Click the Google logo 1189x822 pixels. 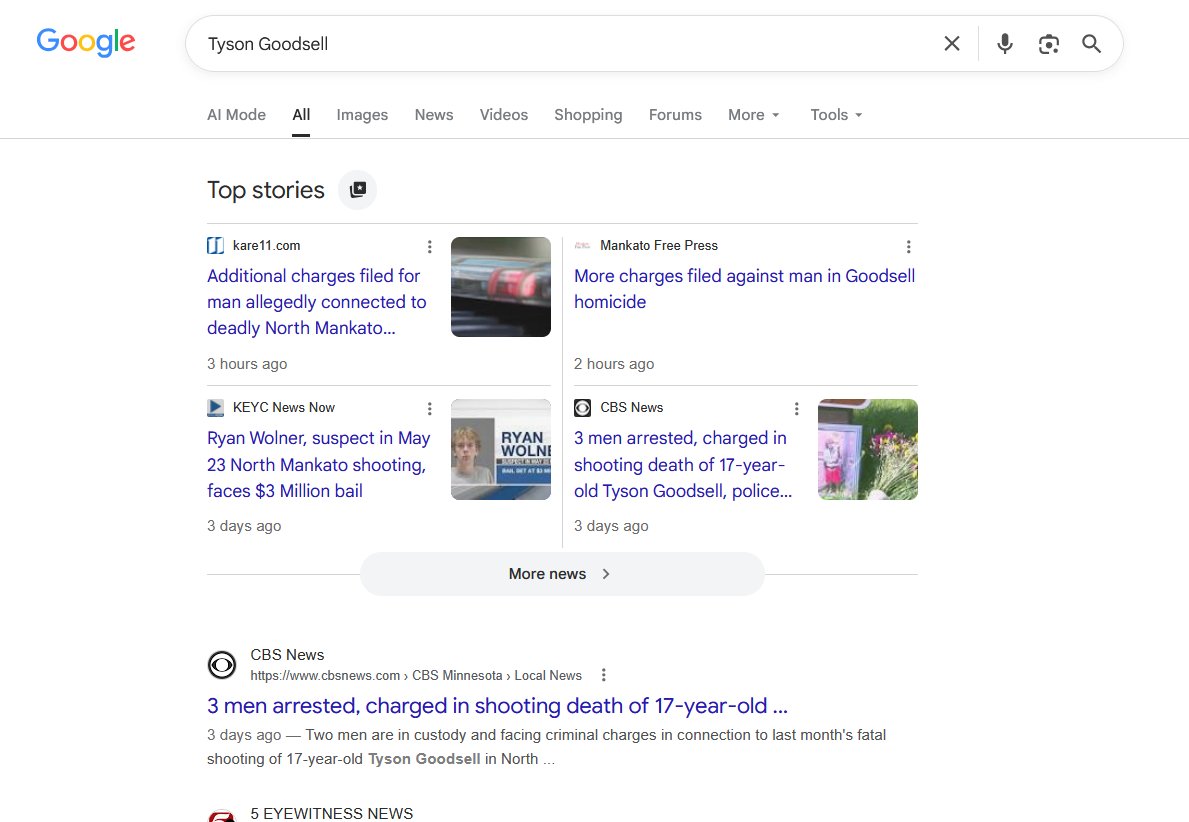click(x=86, y=42)
